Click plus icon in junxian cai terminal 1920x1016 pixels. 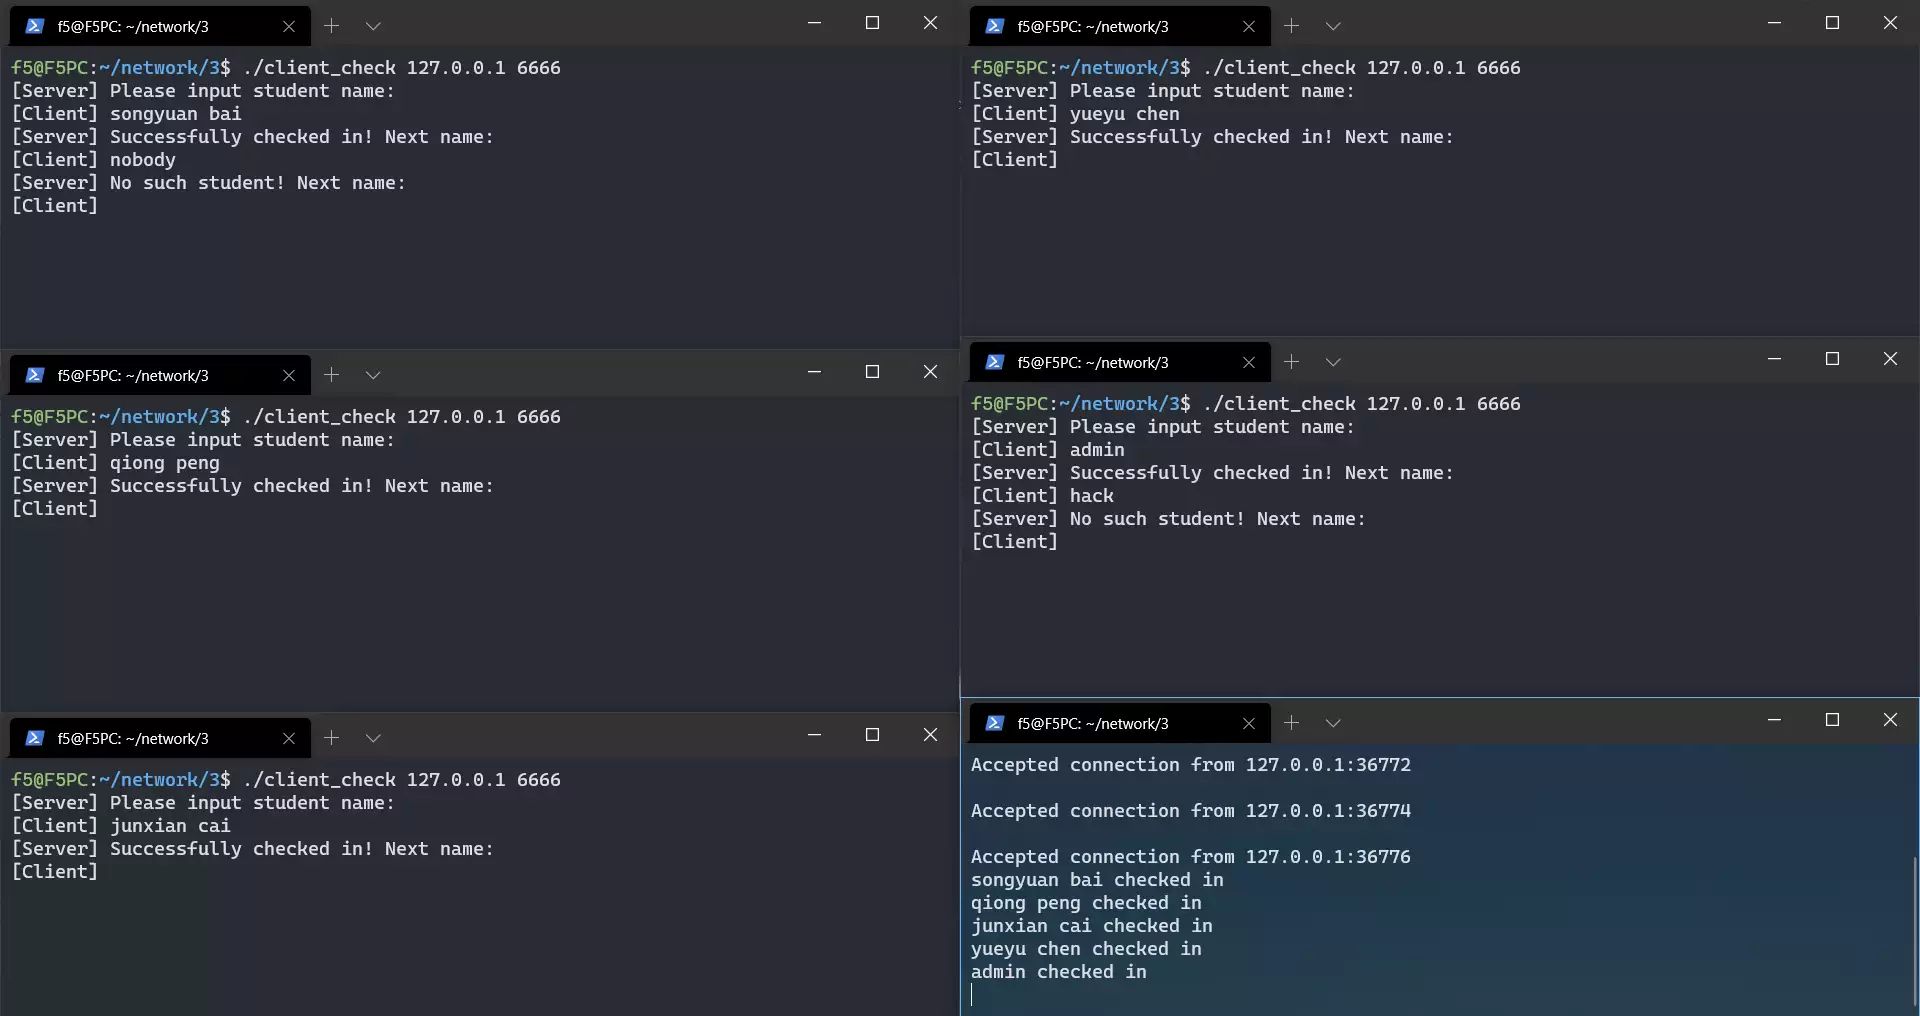click(331, 738)
